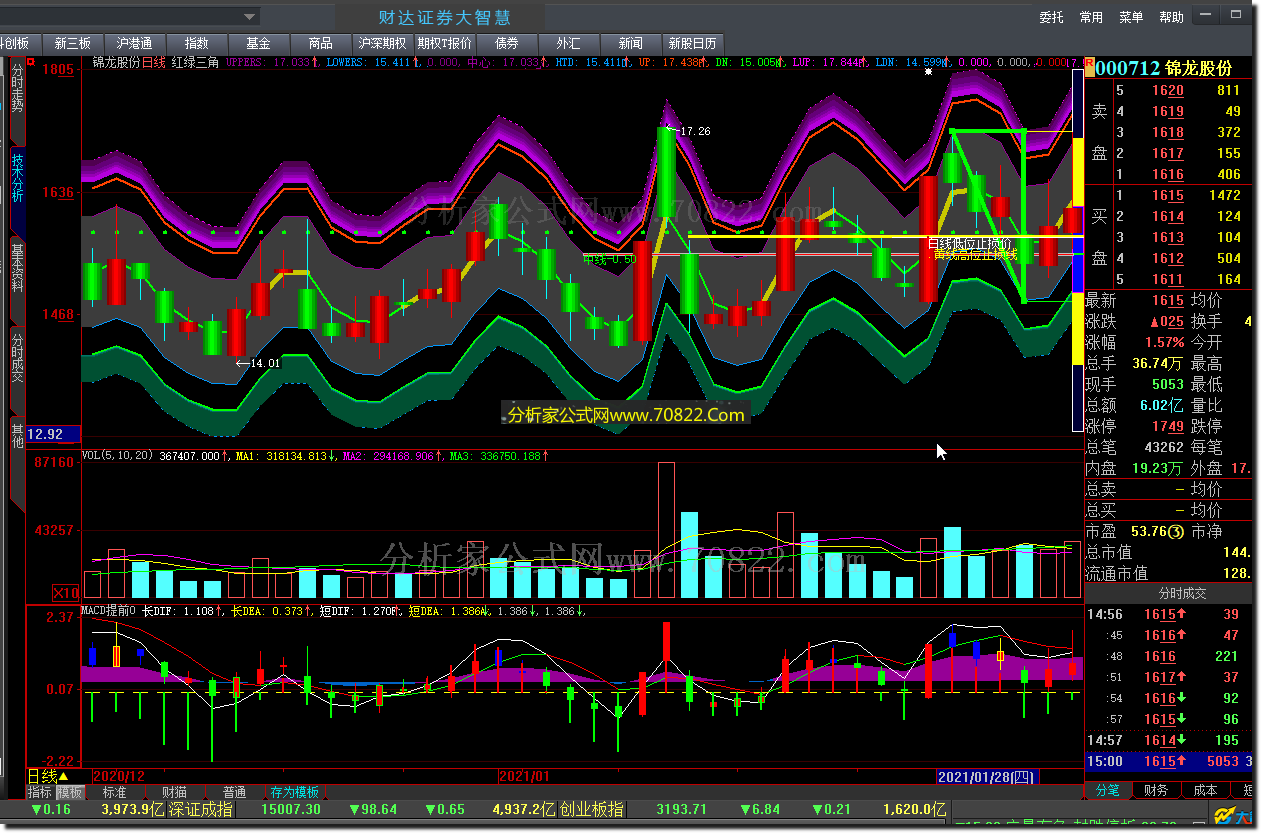Image resolution: width=1262 pixels, height=833 pixels.
Task: Open the 沪港通 market tab
Action: point(134,44)
